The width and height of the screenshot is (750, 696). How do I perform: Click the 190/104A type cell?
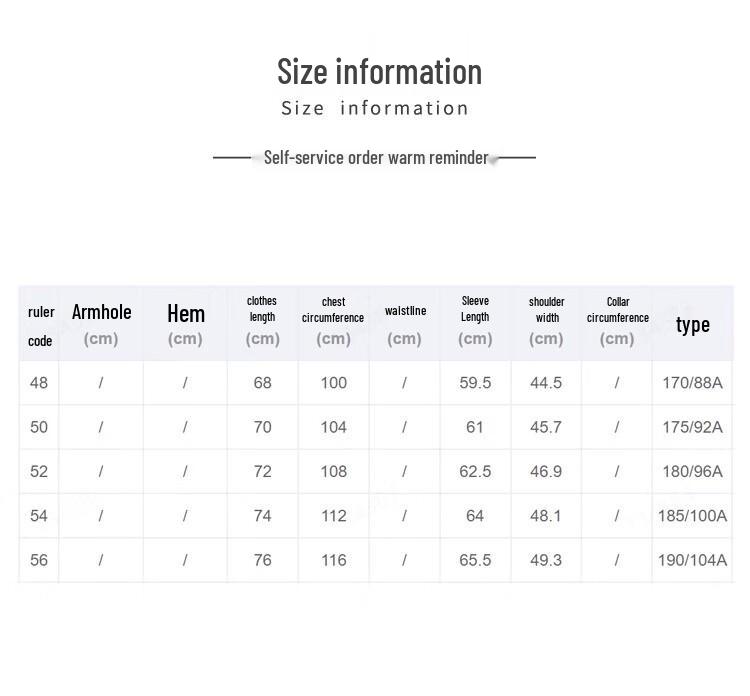coord(692,560)
